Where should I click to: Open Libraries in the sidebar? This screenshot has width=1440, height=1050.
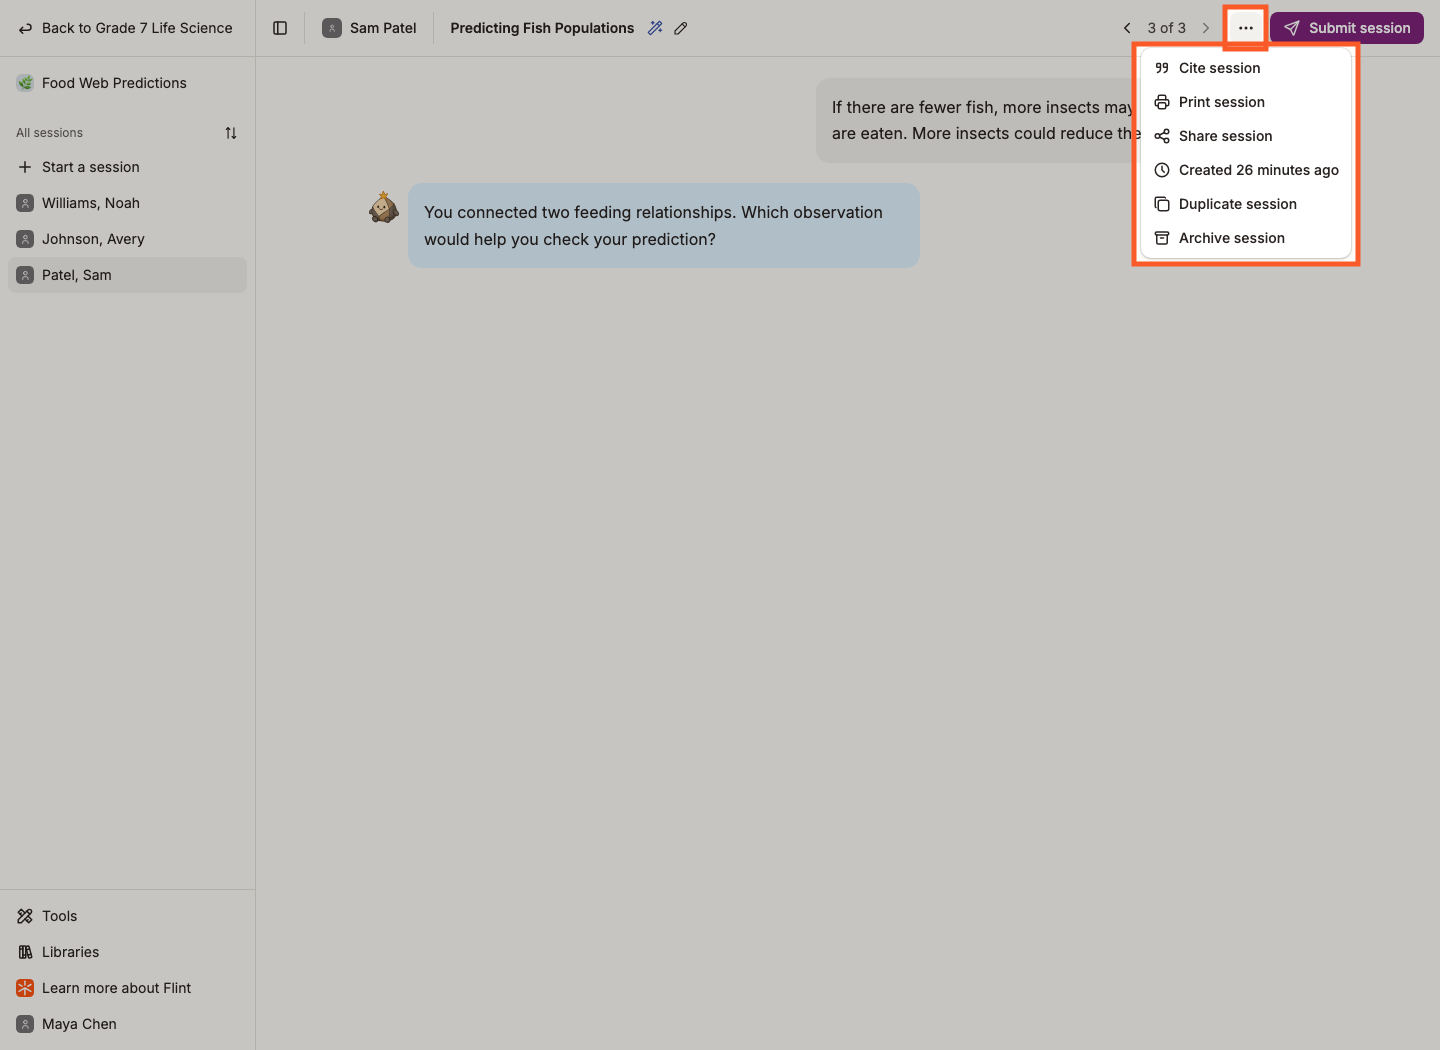pos(127,952)
